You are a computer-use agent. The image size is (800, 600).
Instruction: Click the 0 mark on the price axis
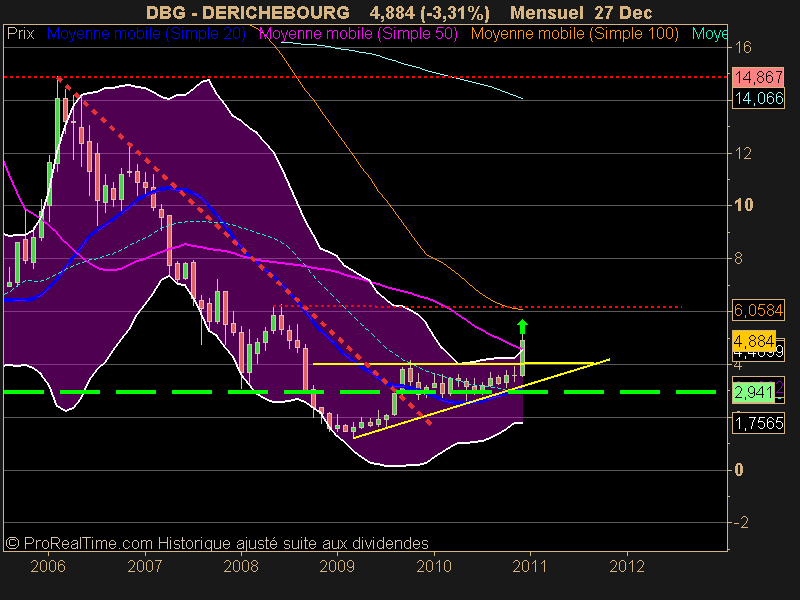(x=739, y=469)
